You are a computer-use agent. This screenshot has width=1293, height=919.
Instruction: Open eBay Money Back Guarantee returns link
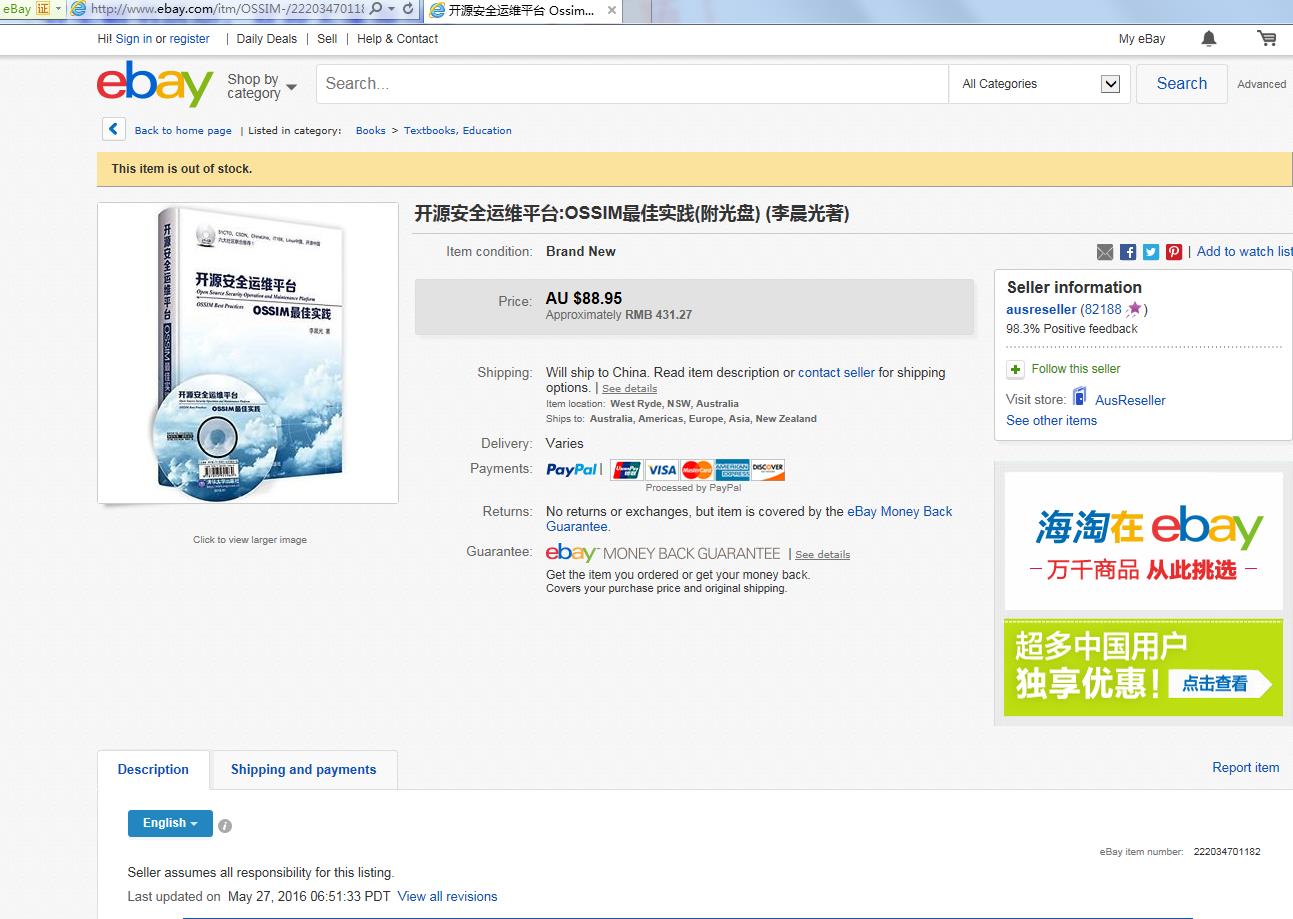(x=749, y=519)
